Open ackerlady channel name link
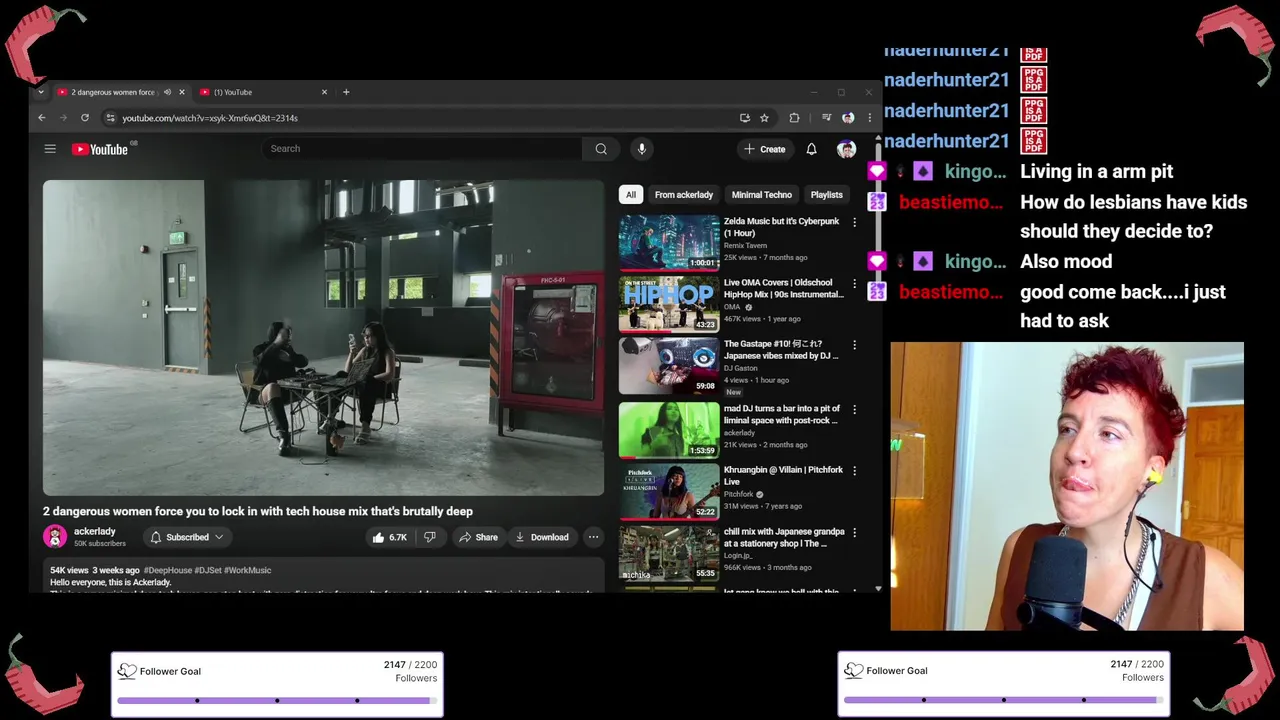 (x=95, y=531)
